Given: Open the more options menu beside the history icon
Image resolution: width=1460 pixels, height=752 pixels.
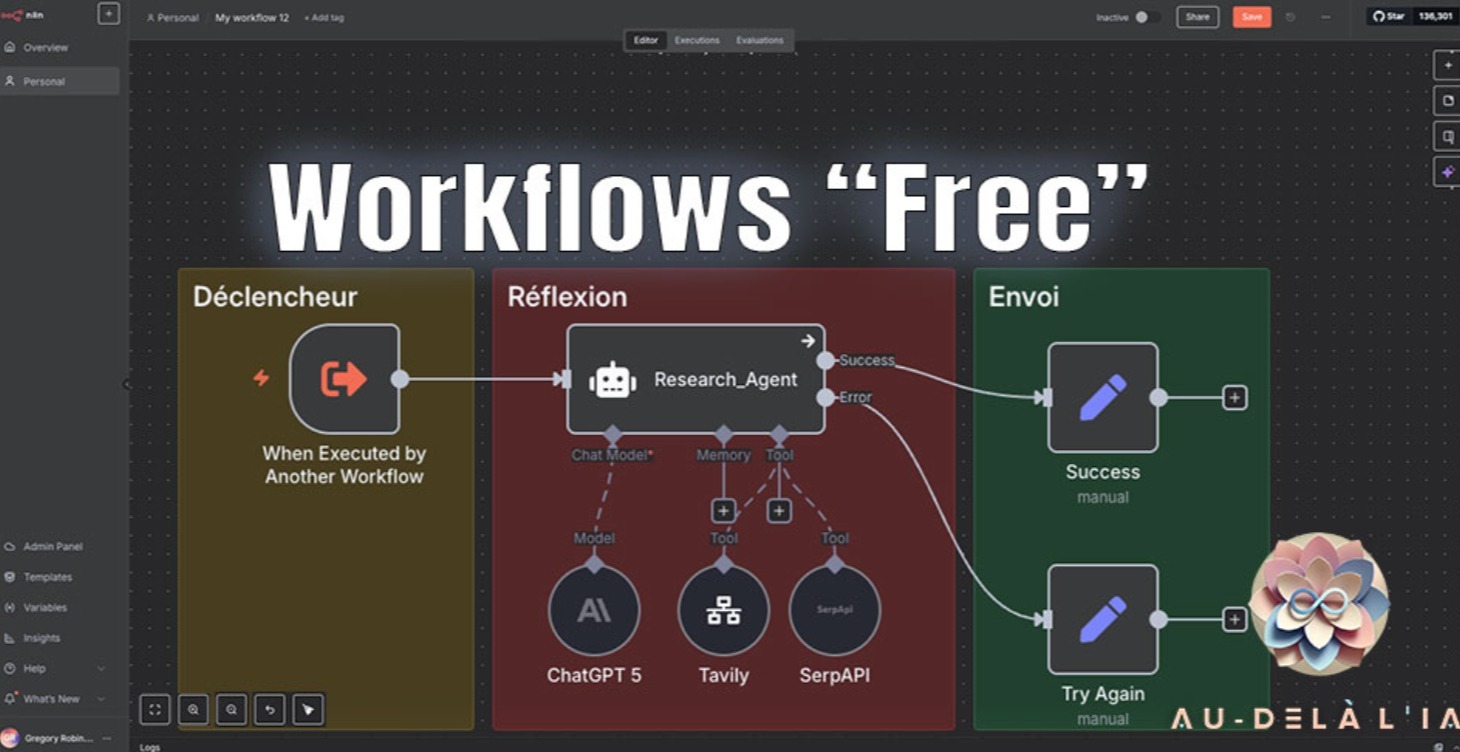Looking at the screenshot, I should click(x=1326, y=17).
